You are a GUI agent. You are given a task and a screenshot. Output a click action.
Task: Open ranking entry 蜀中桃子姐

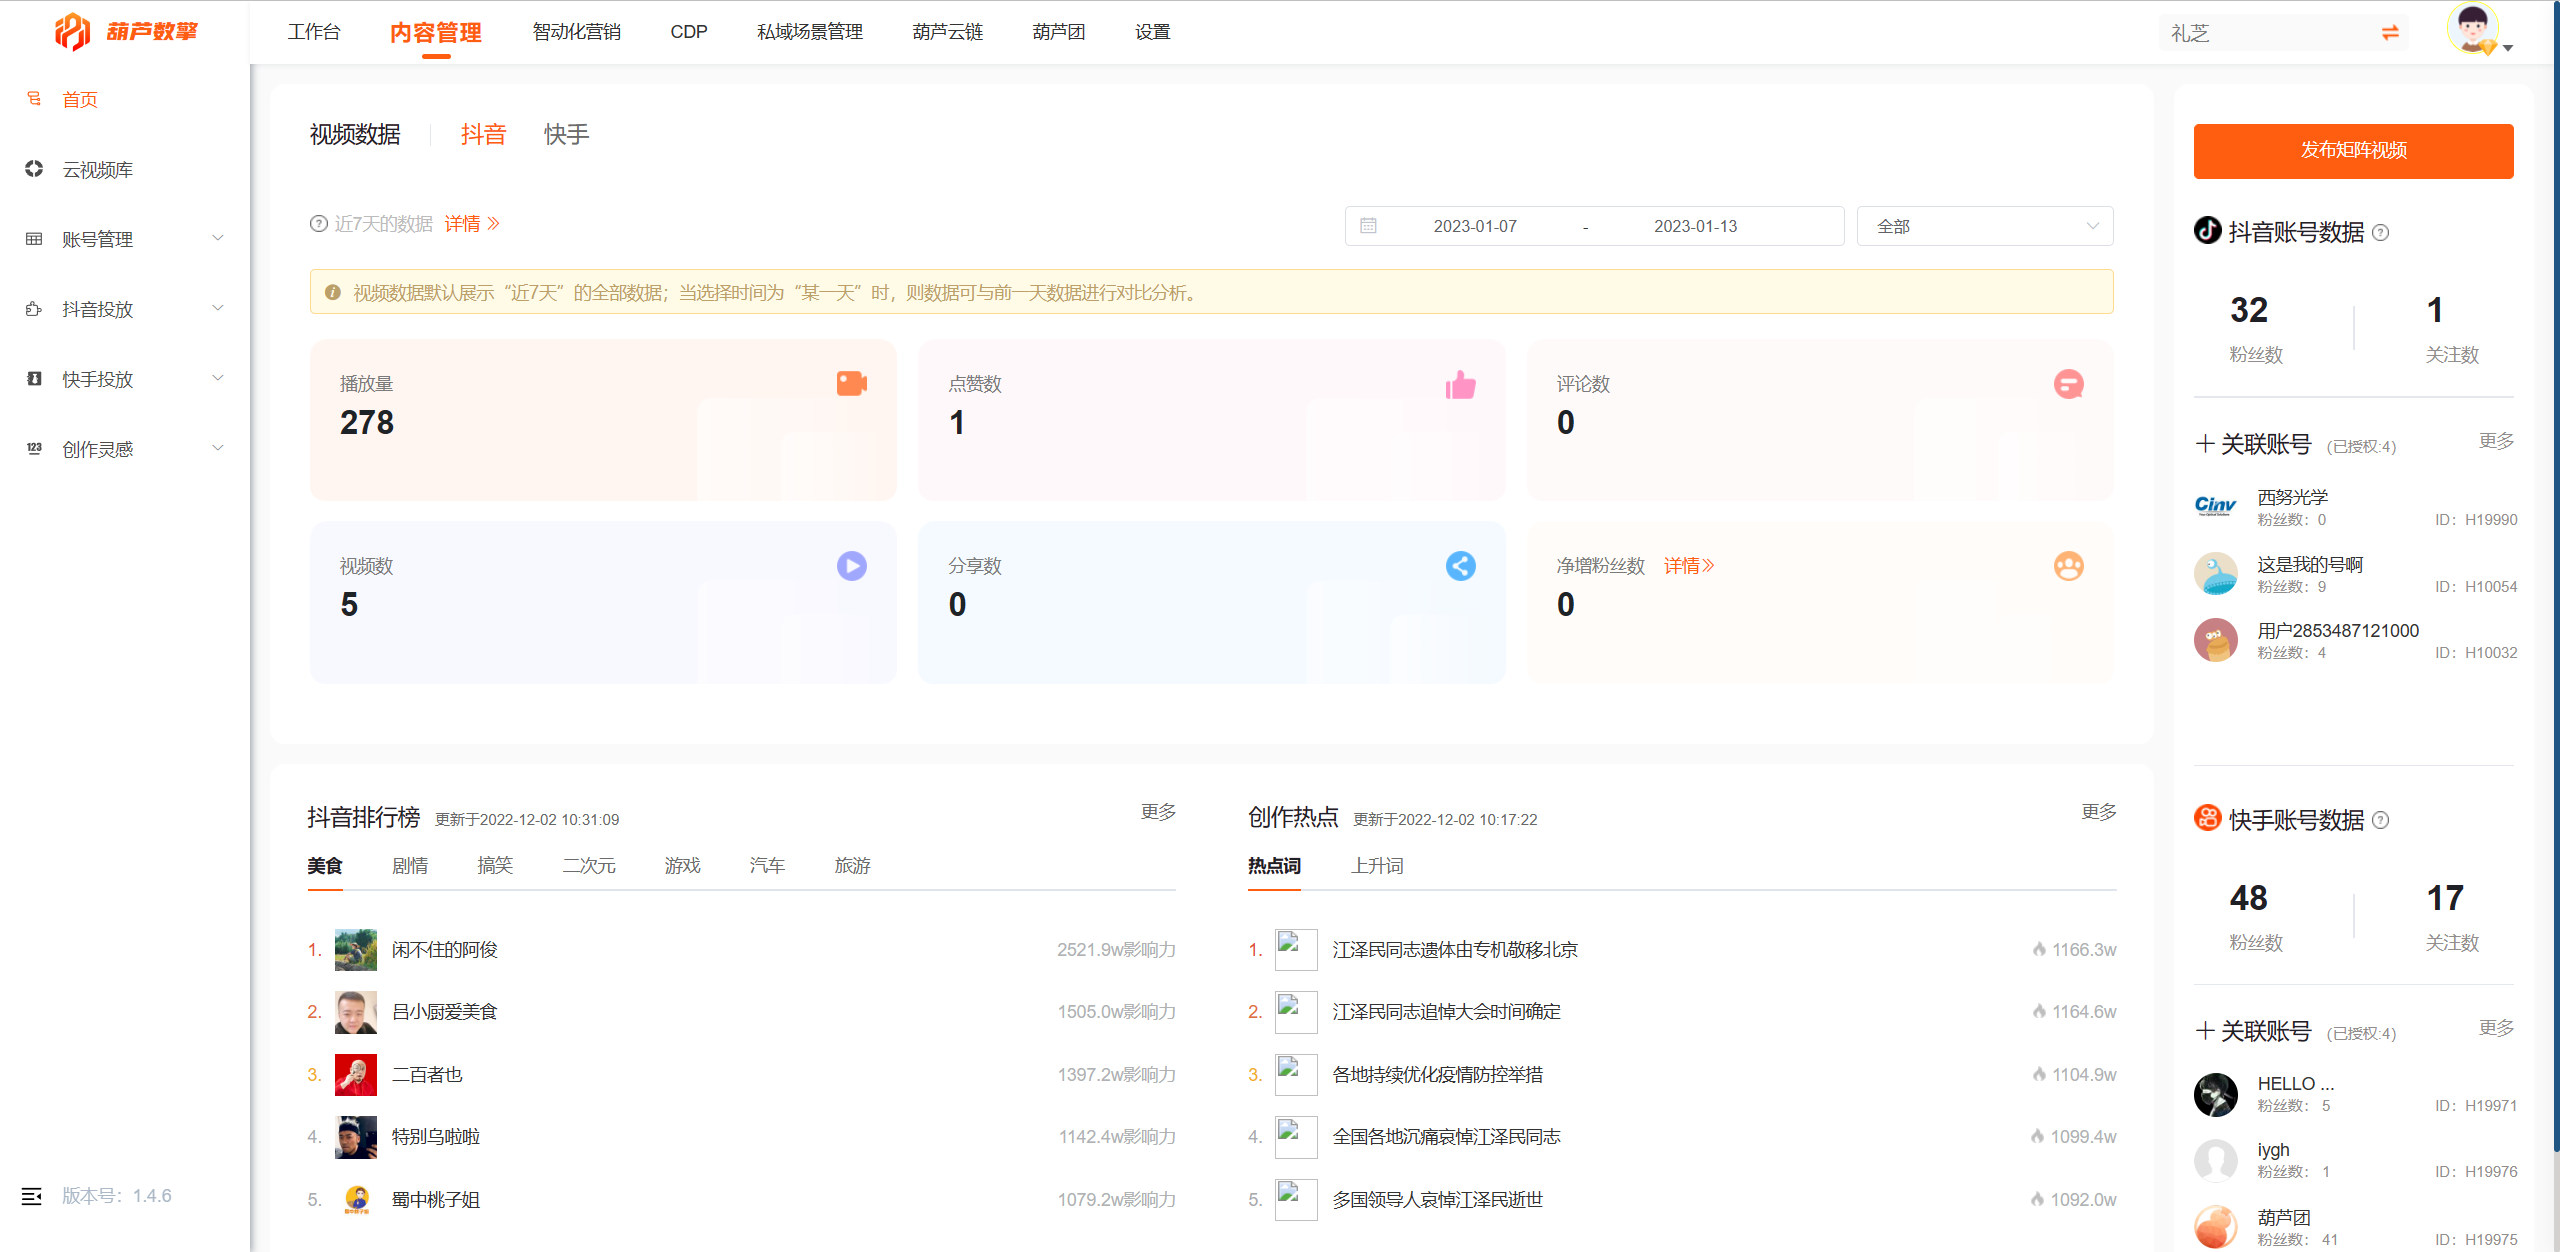tap(436, 1200)
